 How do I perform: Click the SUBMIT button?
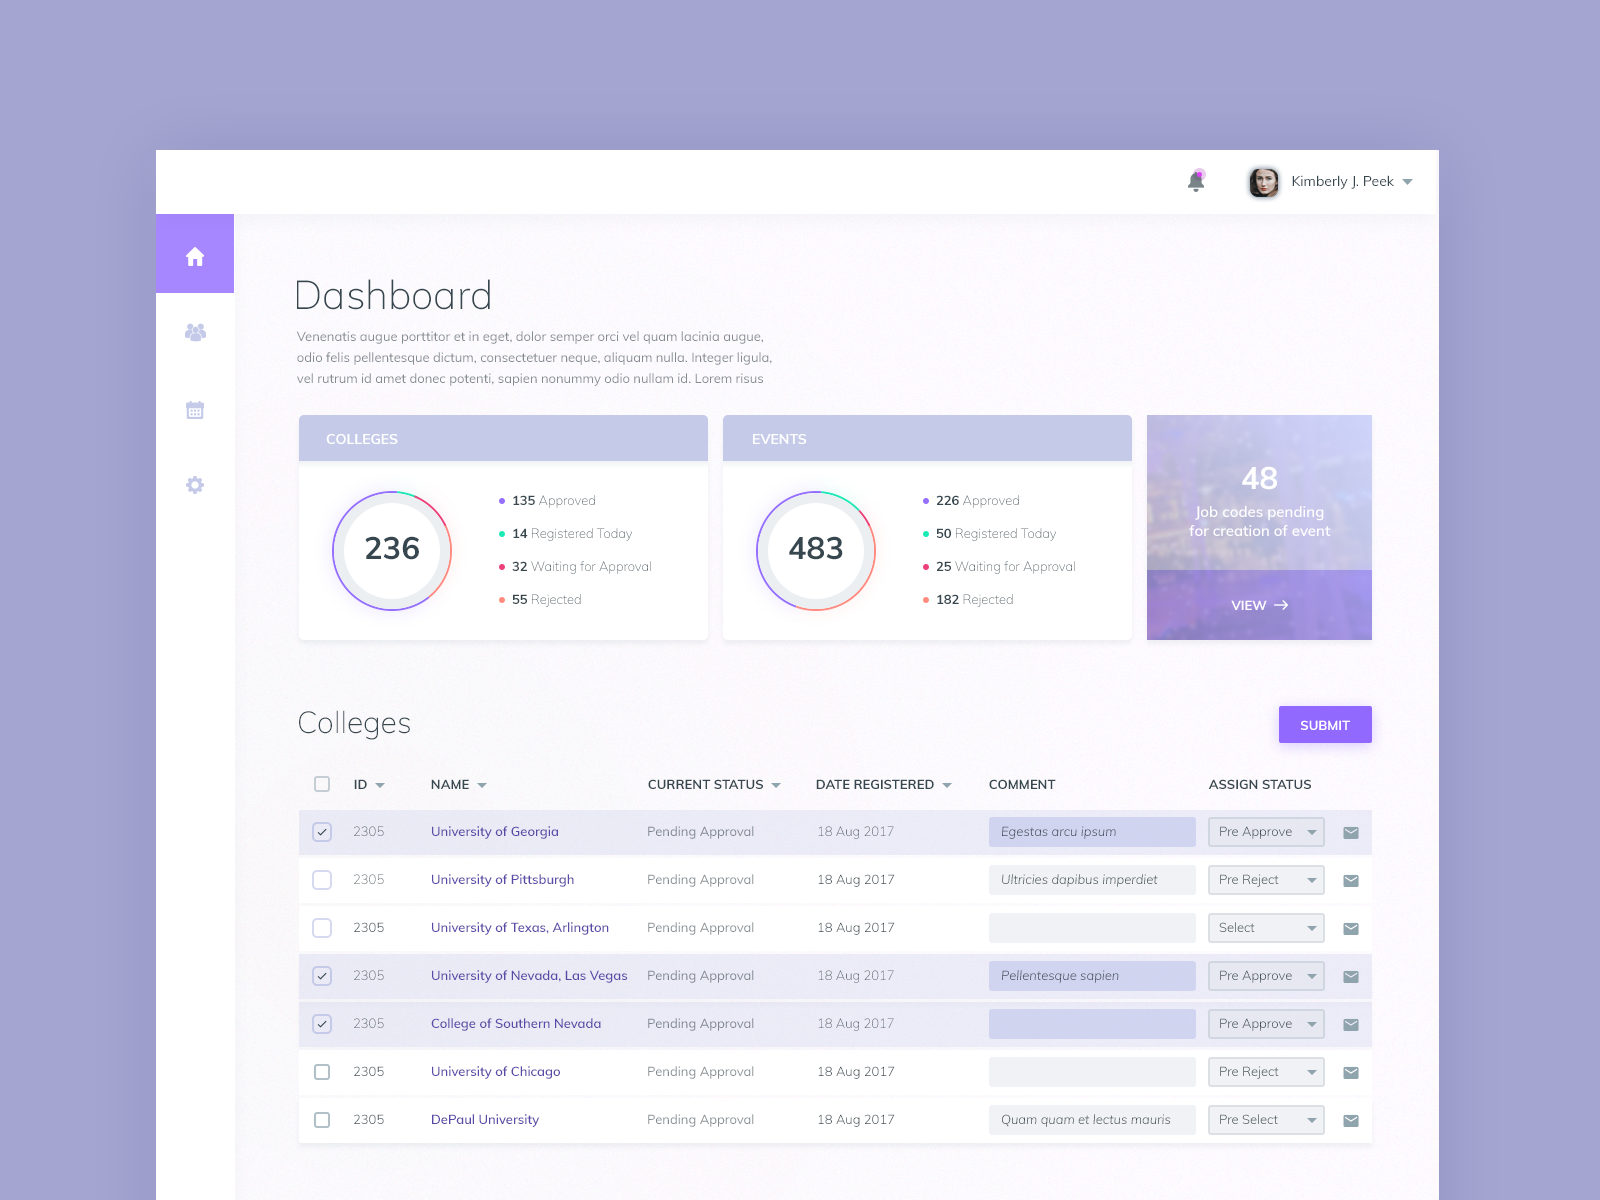[x=1325, y=724]
